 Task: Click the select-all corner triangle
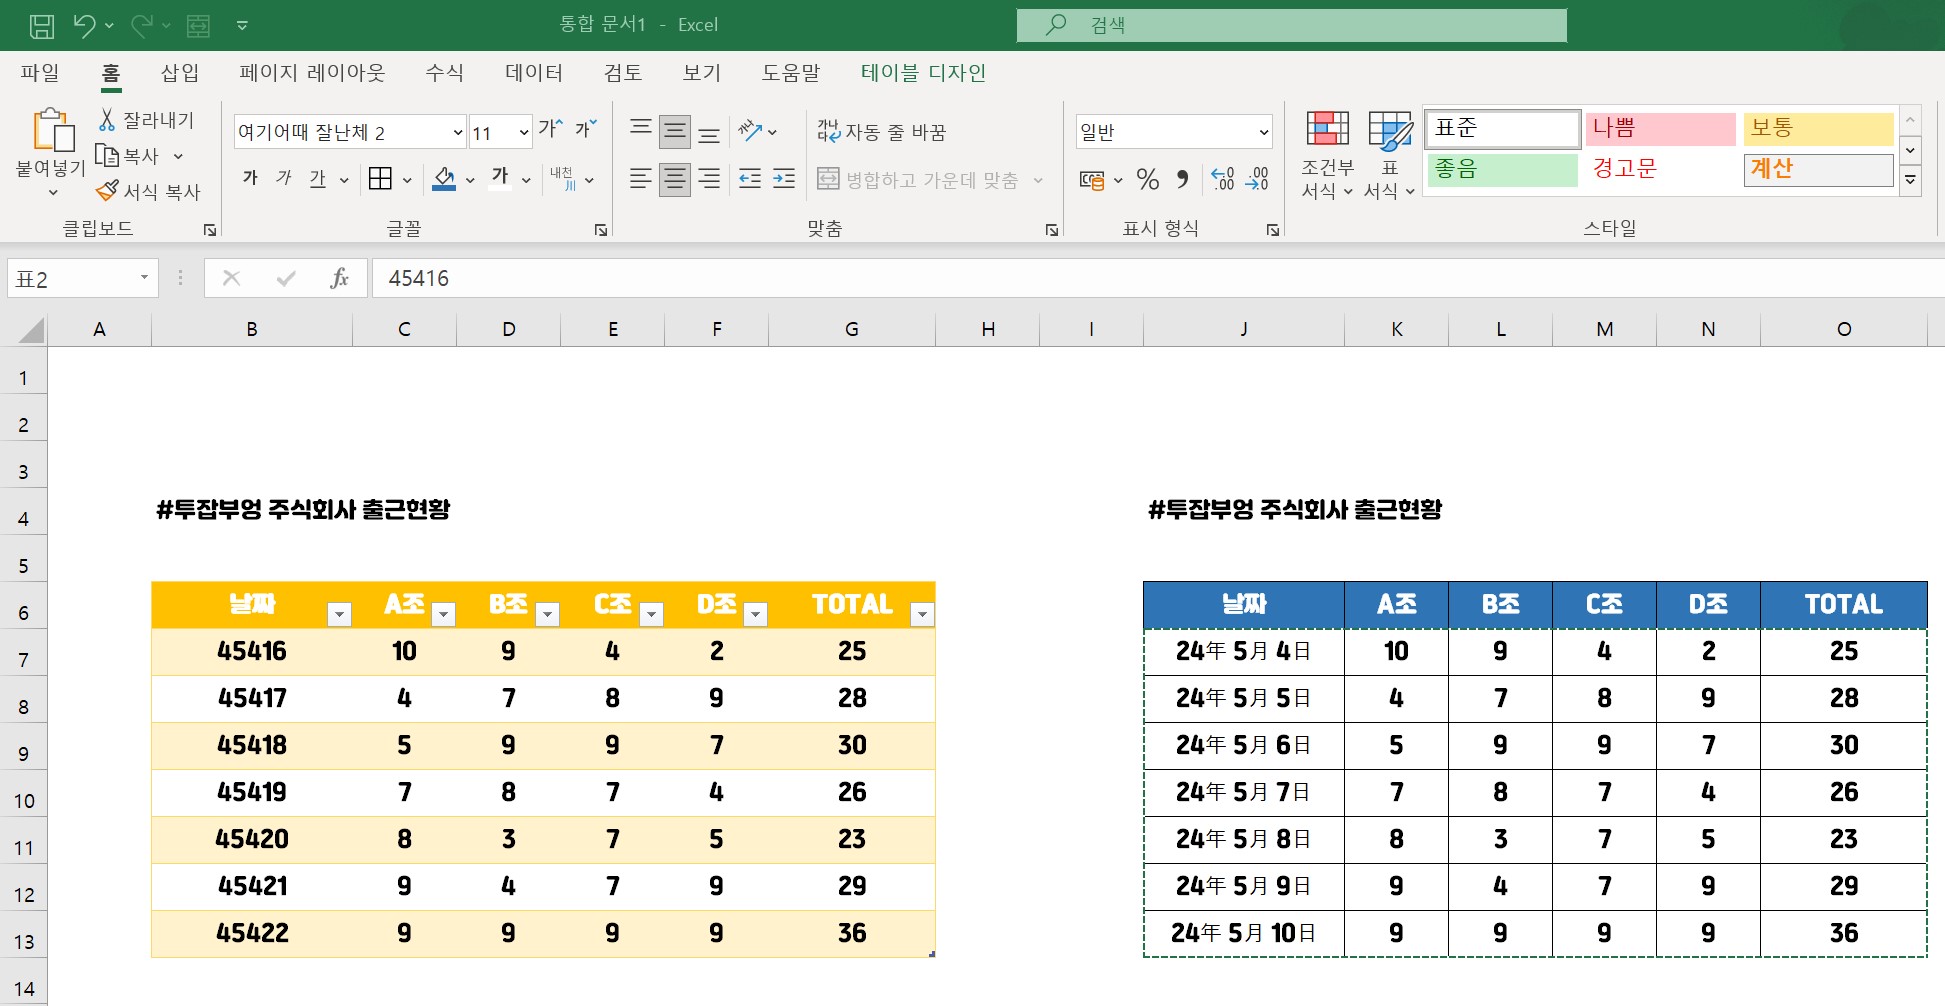30,329
